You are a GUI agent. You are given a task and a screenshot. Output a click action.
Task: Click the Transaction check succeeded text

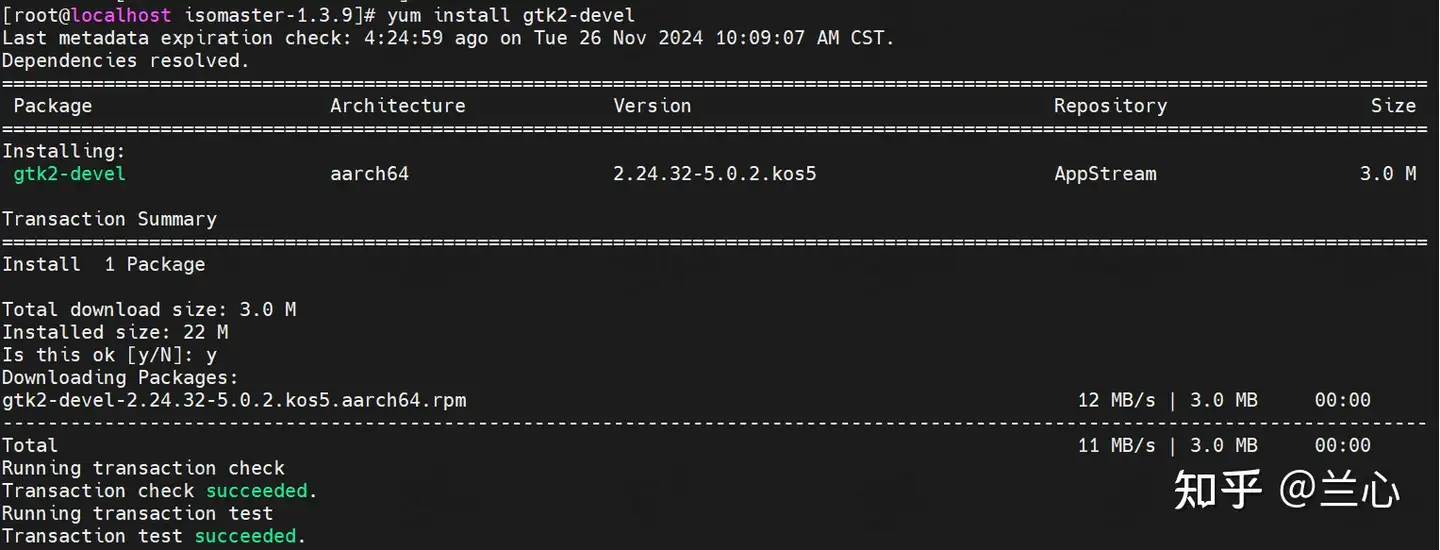pos(160,491)
